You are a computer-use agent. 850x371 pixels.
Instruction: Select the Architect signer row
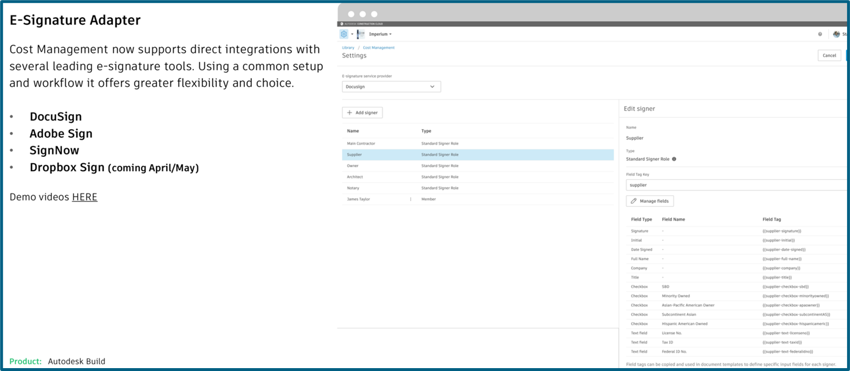[478, 177]
